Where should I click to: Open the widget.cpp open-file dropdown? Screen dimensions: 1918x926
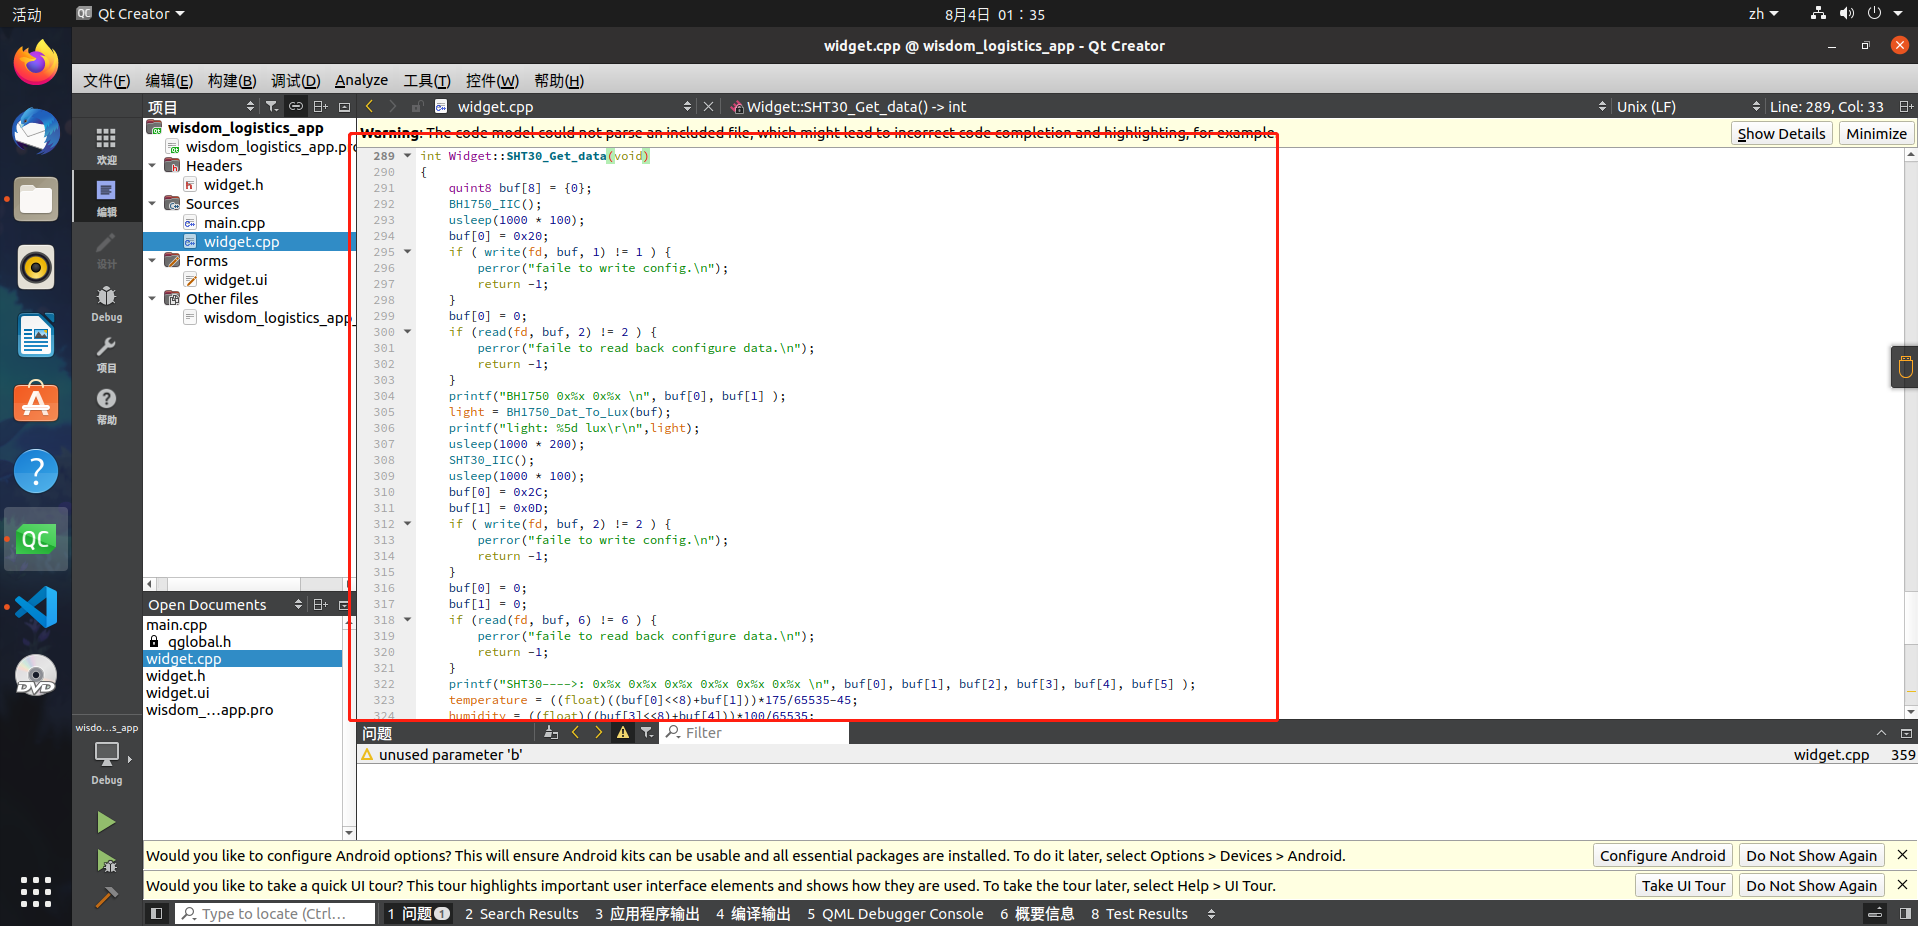pyautogui.click(x=563, y=106)
